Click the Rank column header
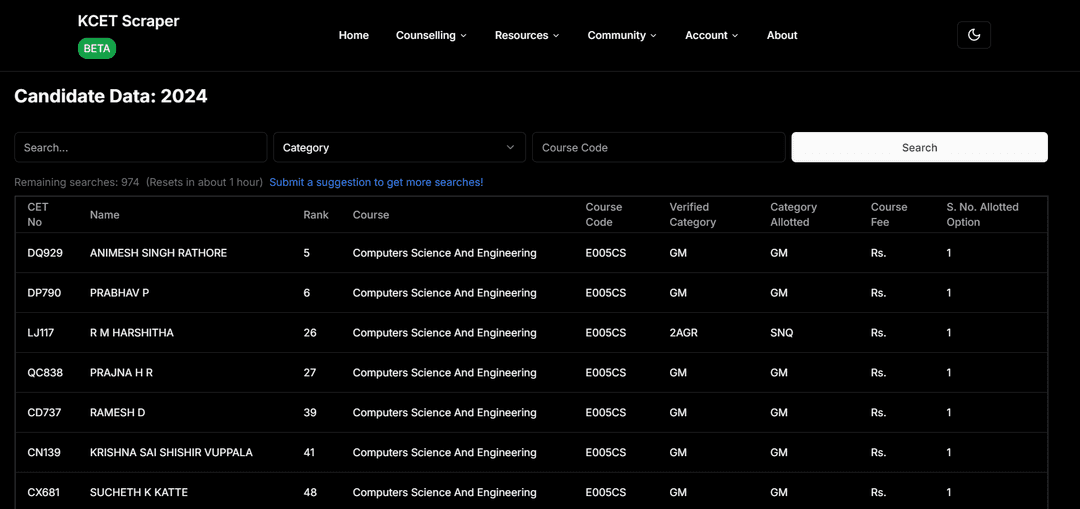The width and height of the screenshot is (1080, 509). (316, 215)
